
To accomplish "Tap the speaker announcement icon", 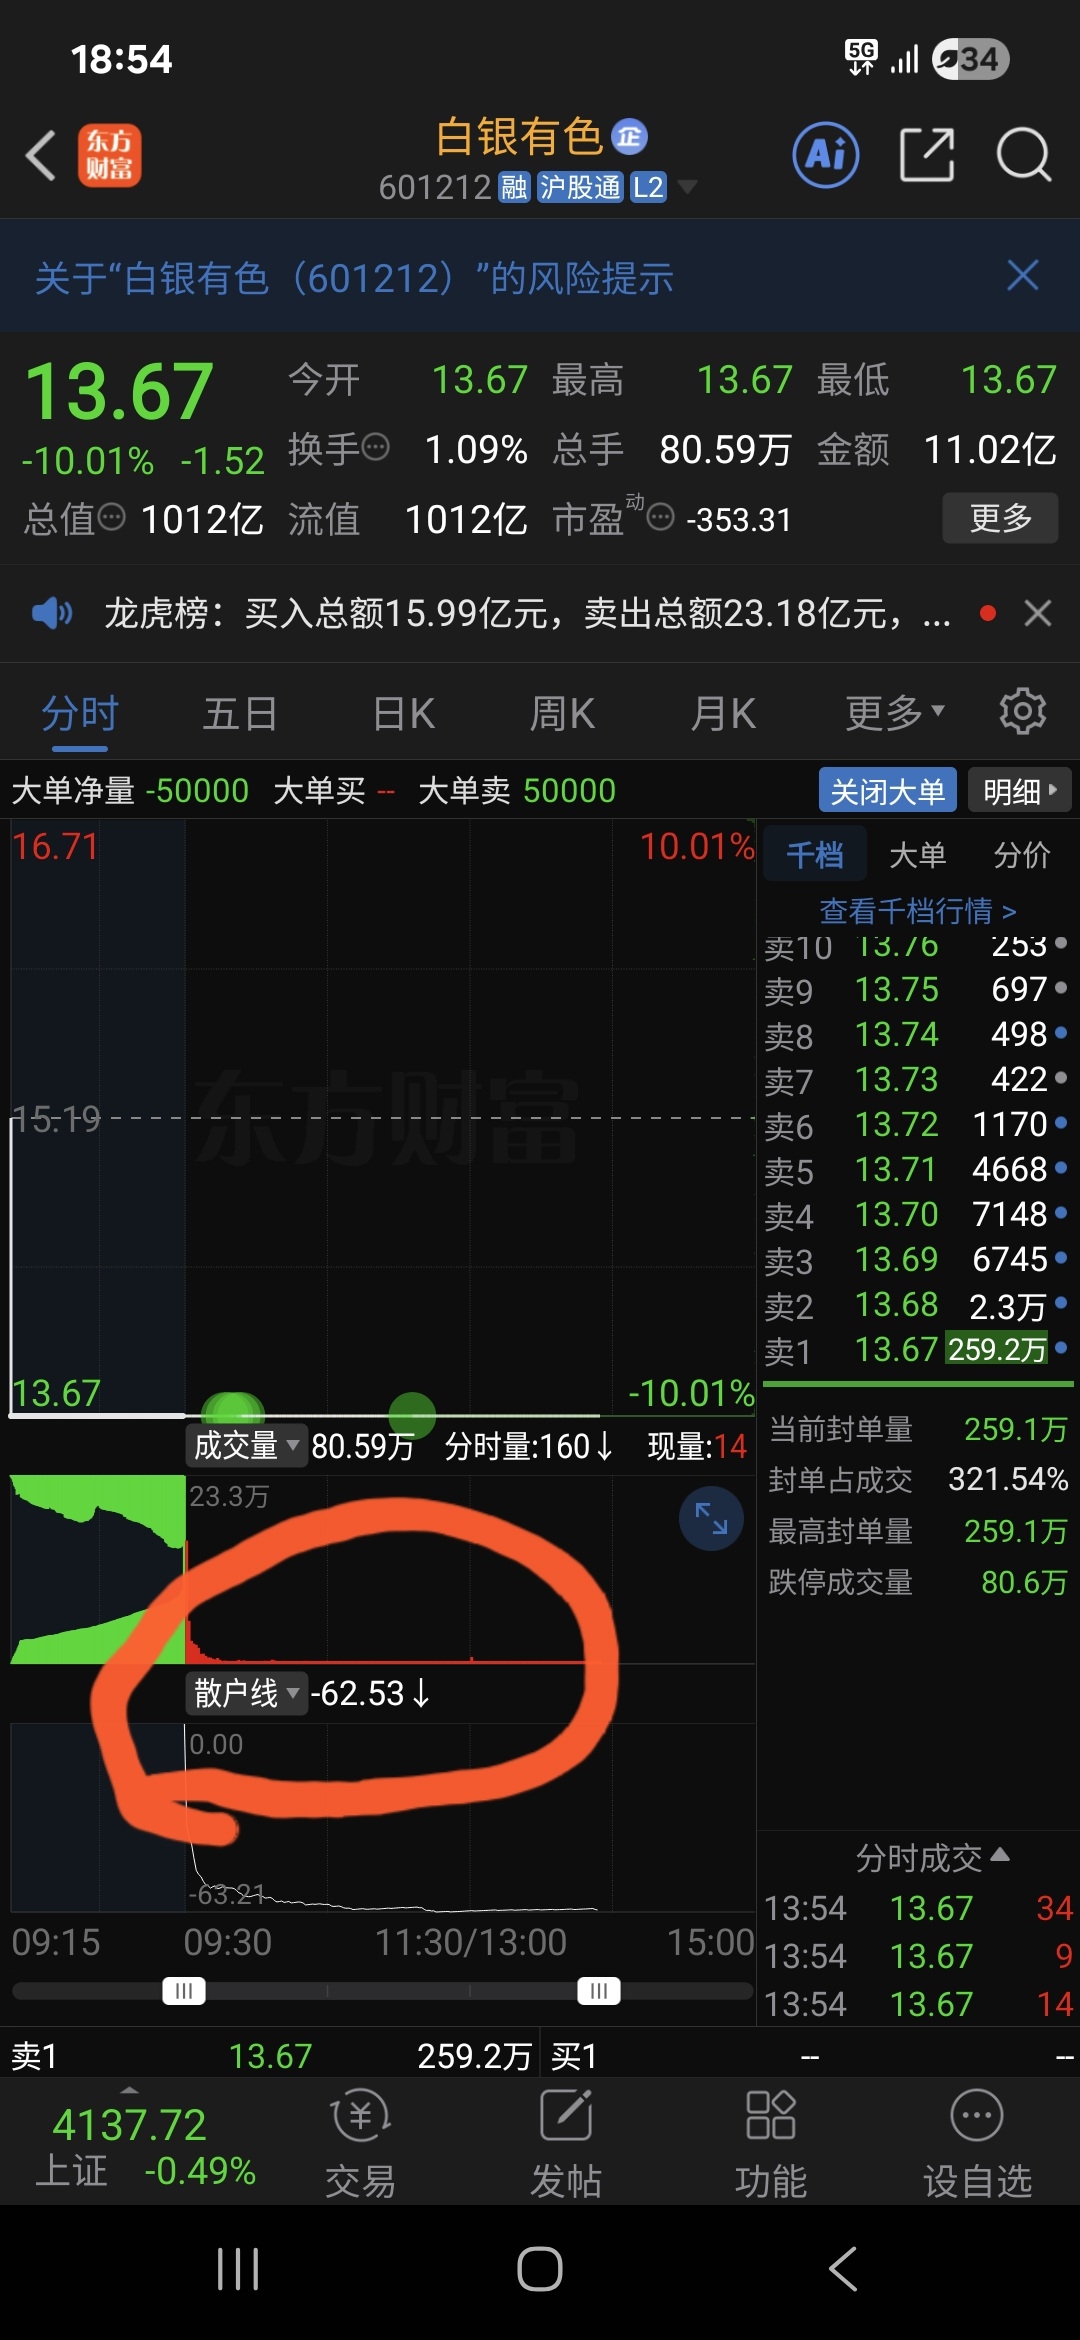I will (51, 613).
